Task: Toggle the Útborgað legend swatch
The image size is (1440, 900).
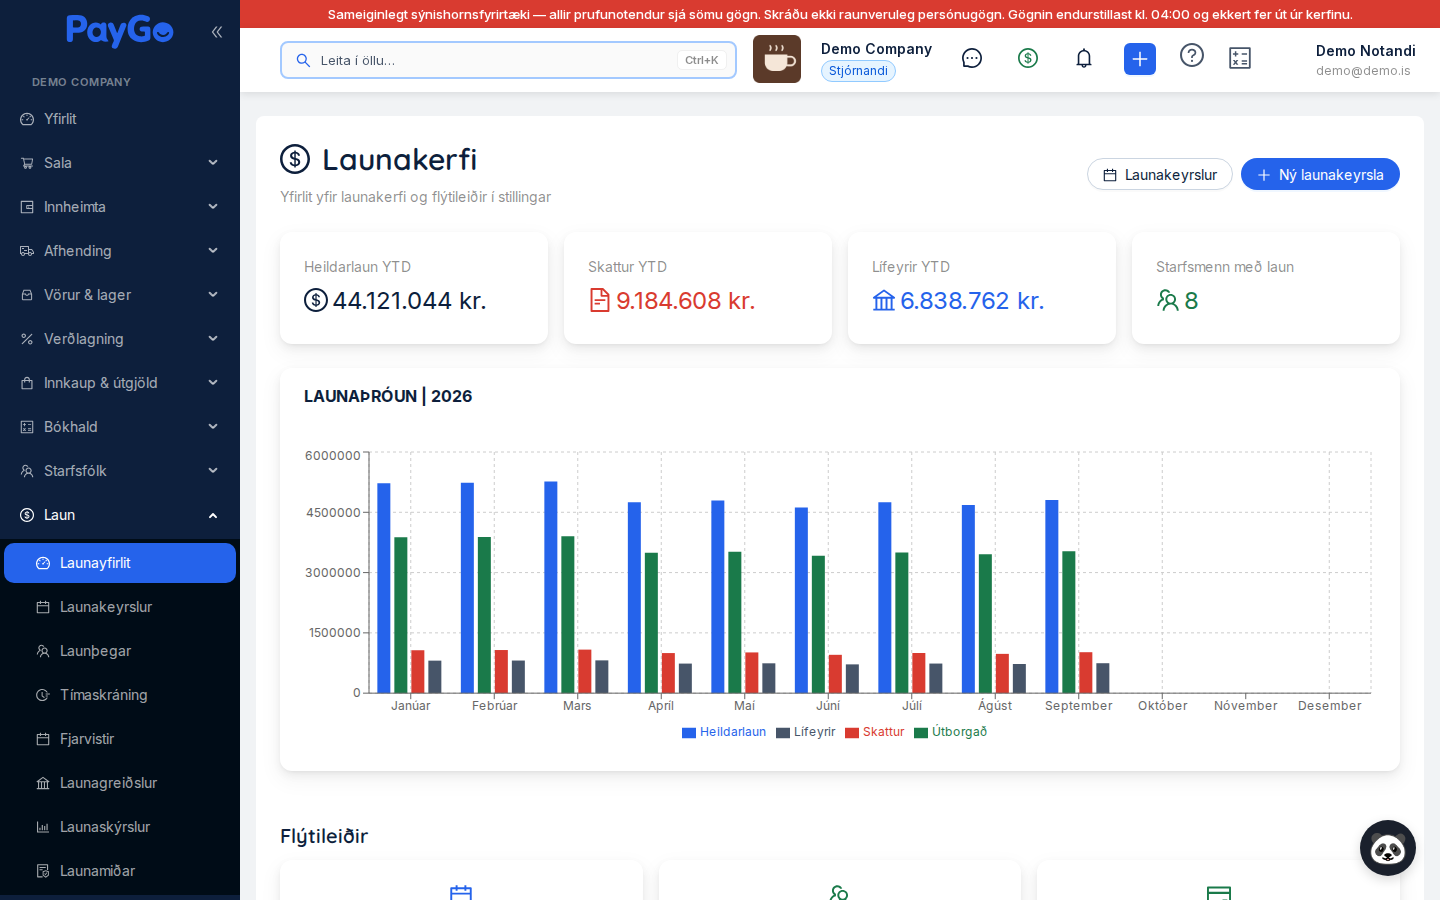Action: pos(921,733)
